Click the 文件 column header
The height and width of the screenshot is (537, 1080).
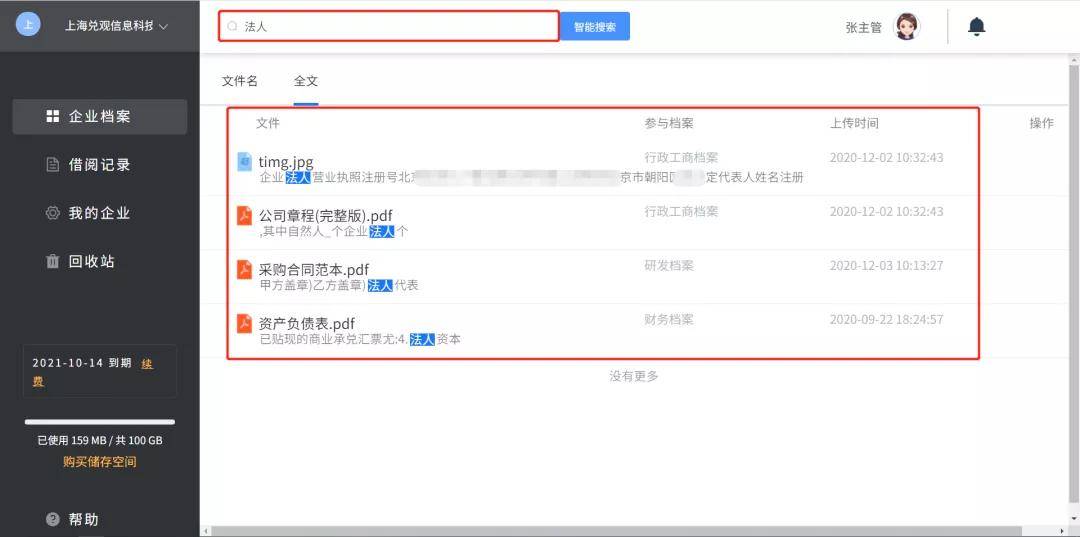click(x=268, y=123)
